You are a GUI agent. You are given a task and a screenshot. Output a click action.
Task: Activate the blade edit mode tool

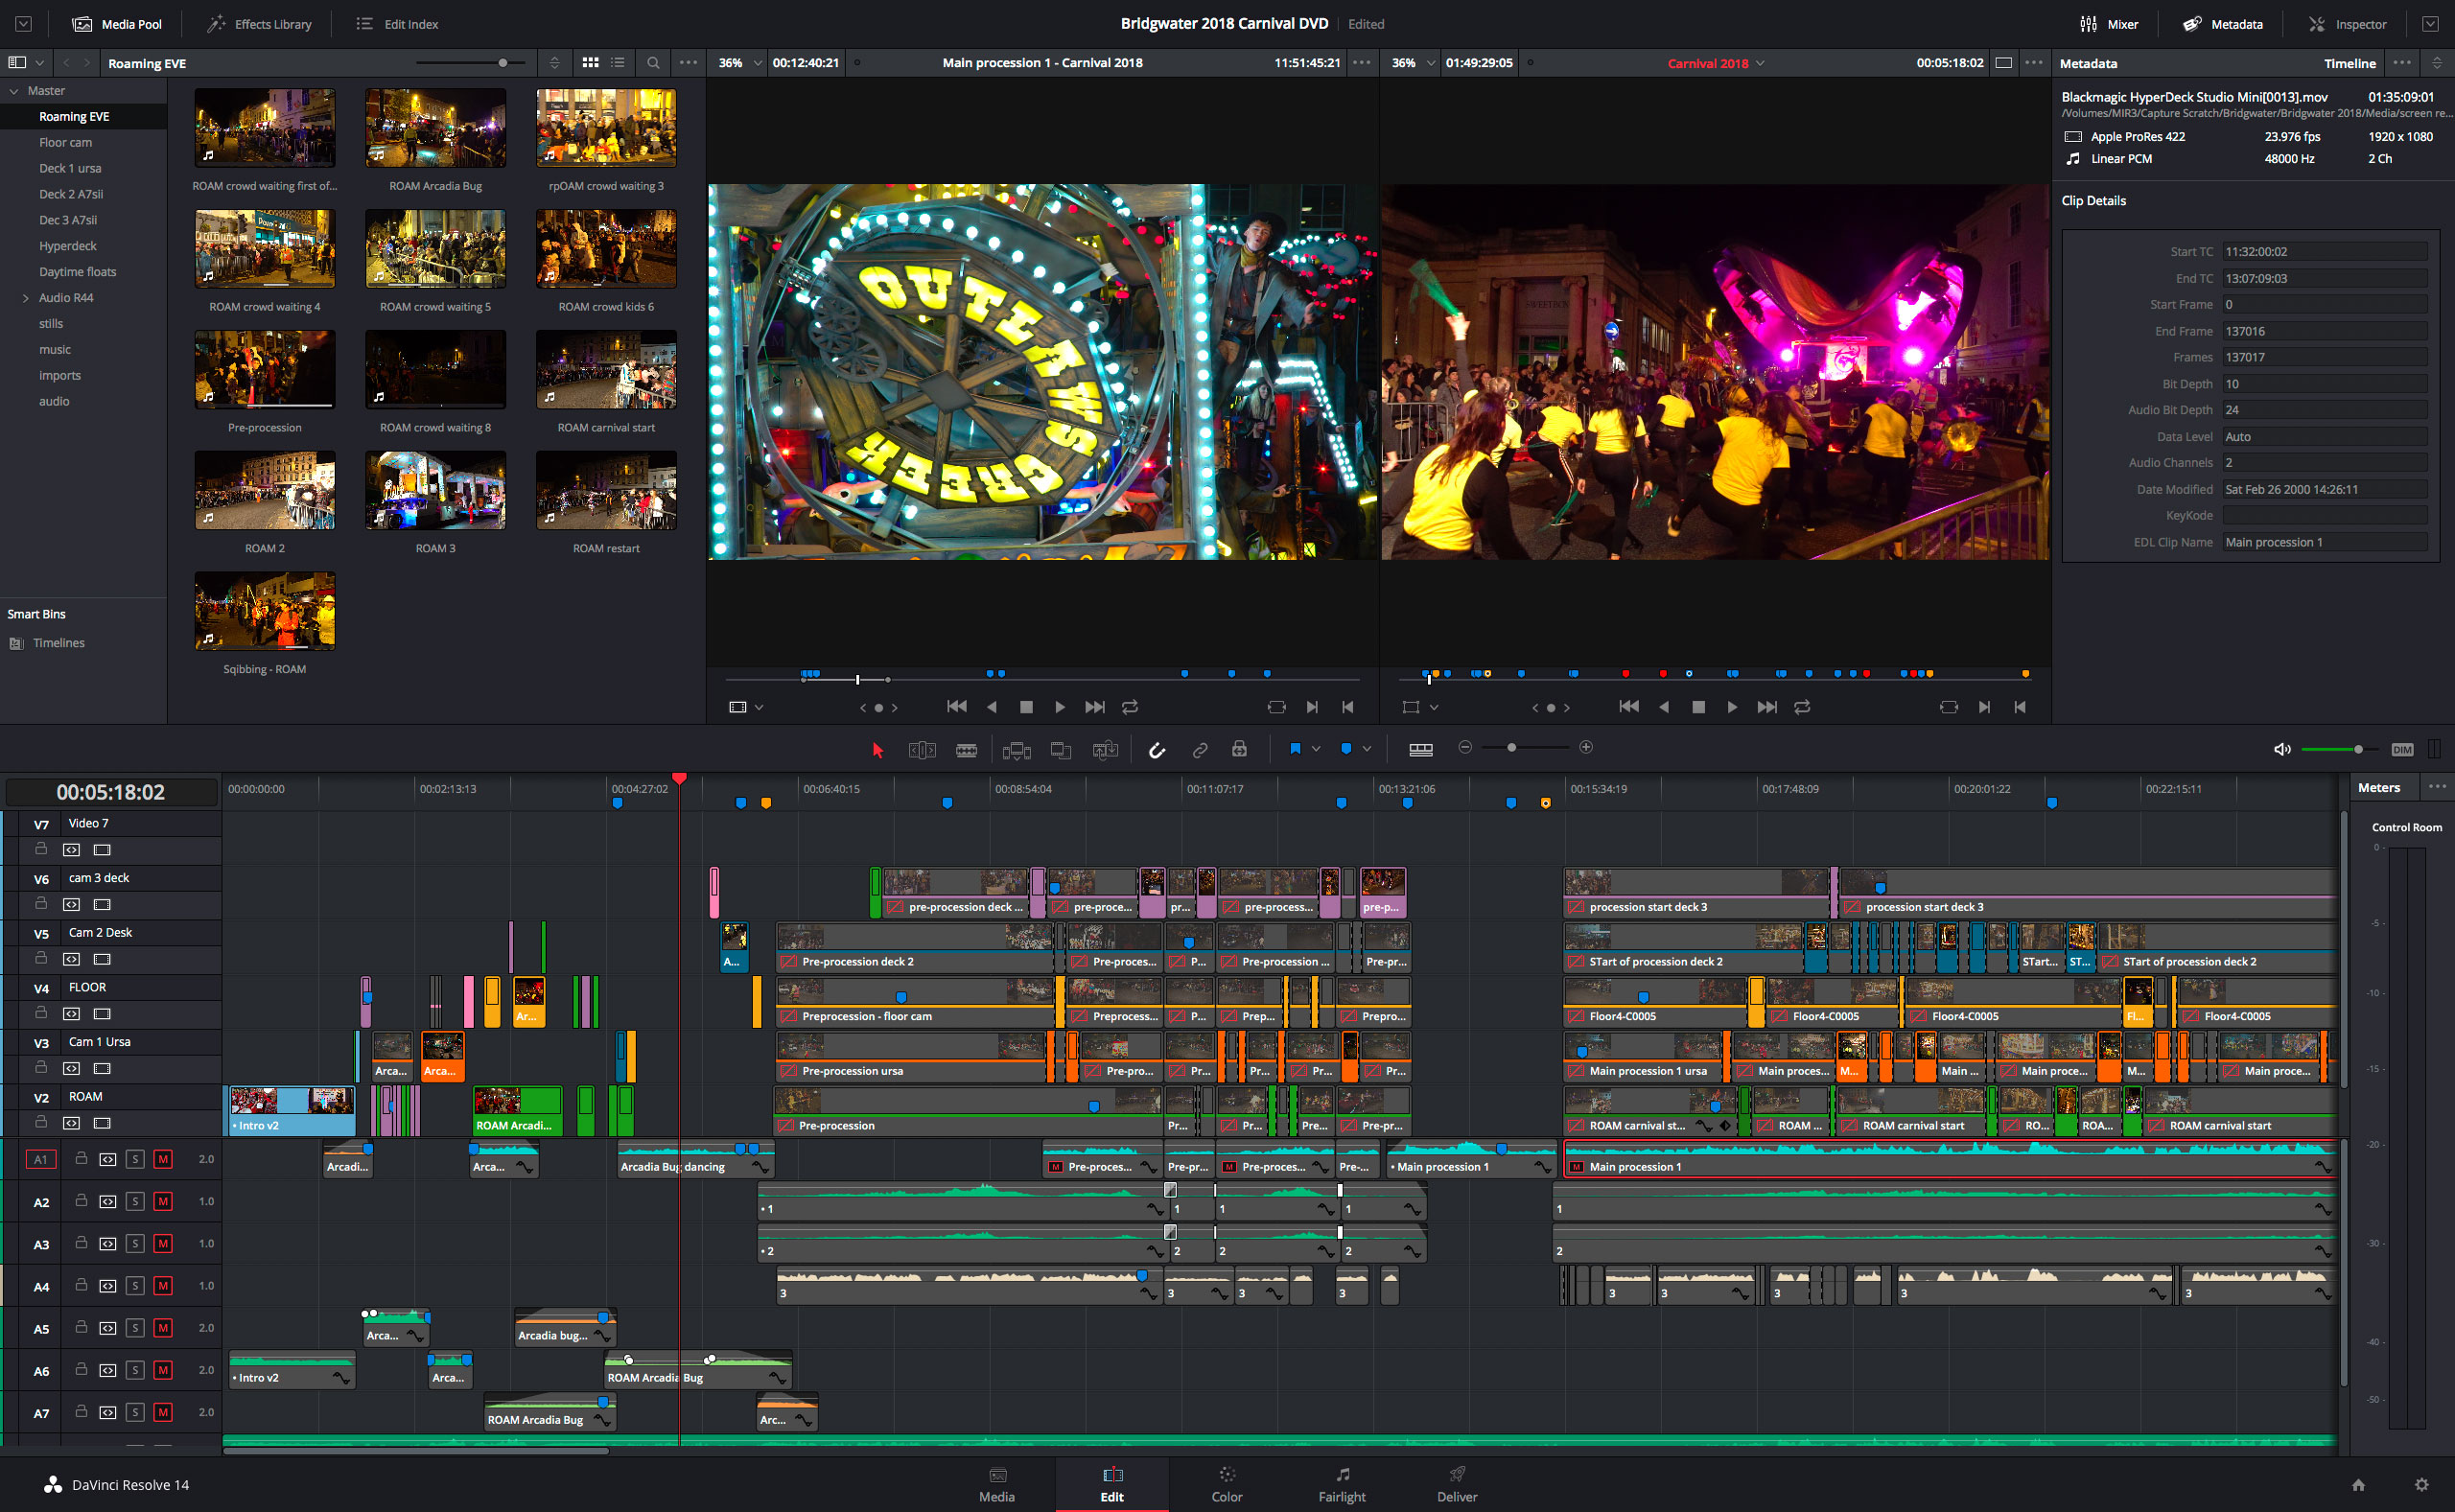click(x=966, y=749)
